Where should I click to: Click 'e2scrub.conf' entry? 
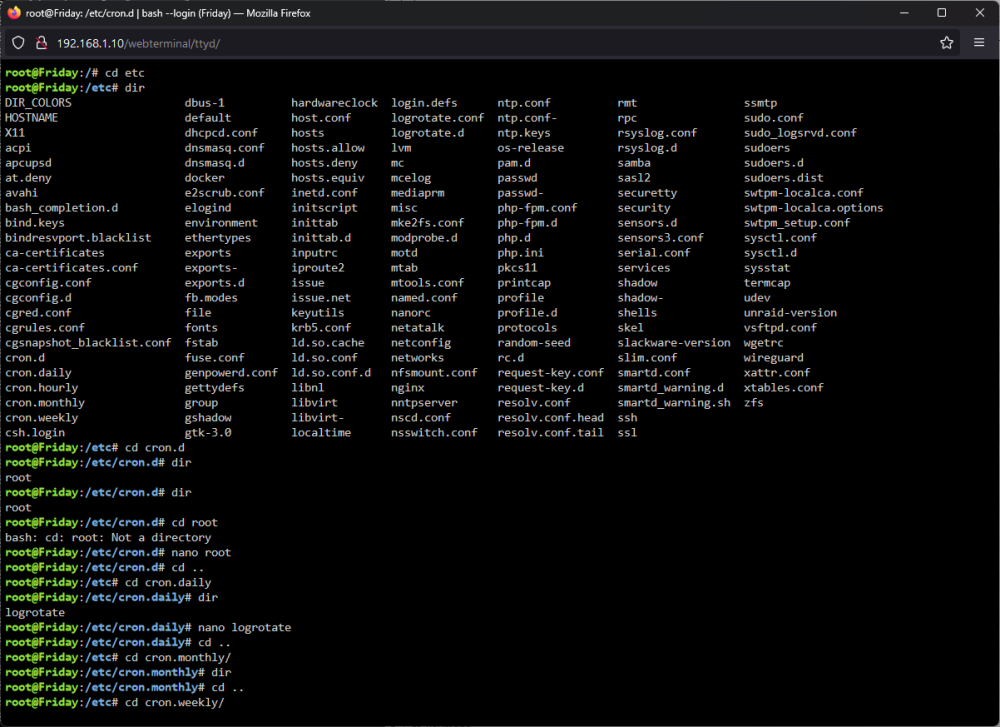[x=224, y=193]
